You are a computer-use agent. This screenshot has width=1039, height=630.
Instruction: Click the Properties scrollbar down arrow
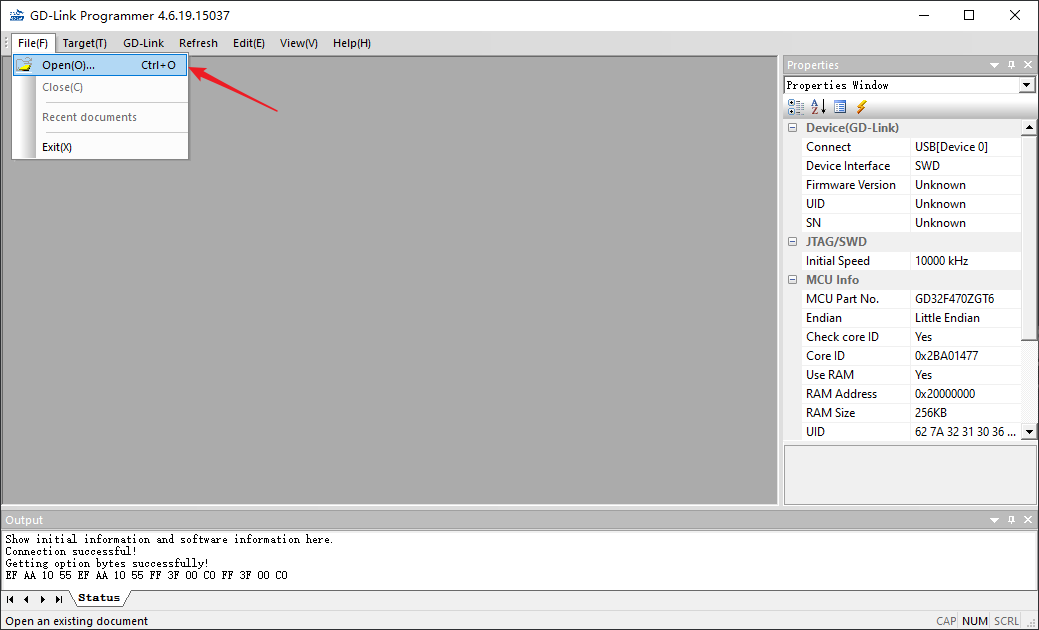[x=1028, y=432]
